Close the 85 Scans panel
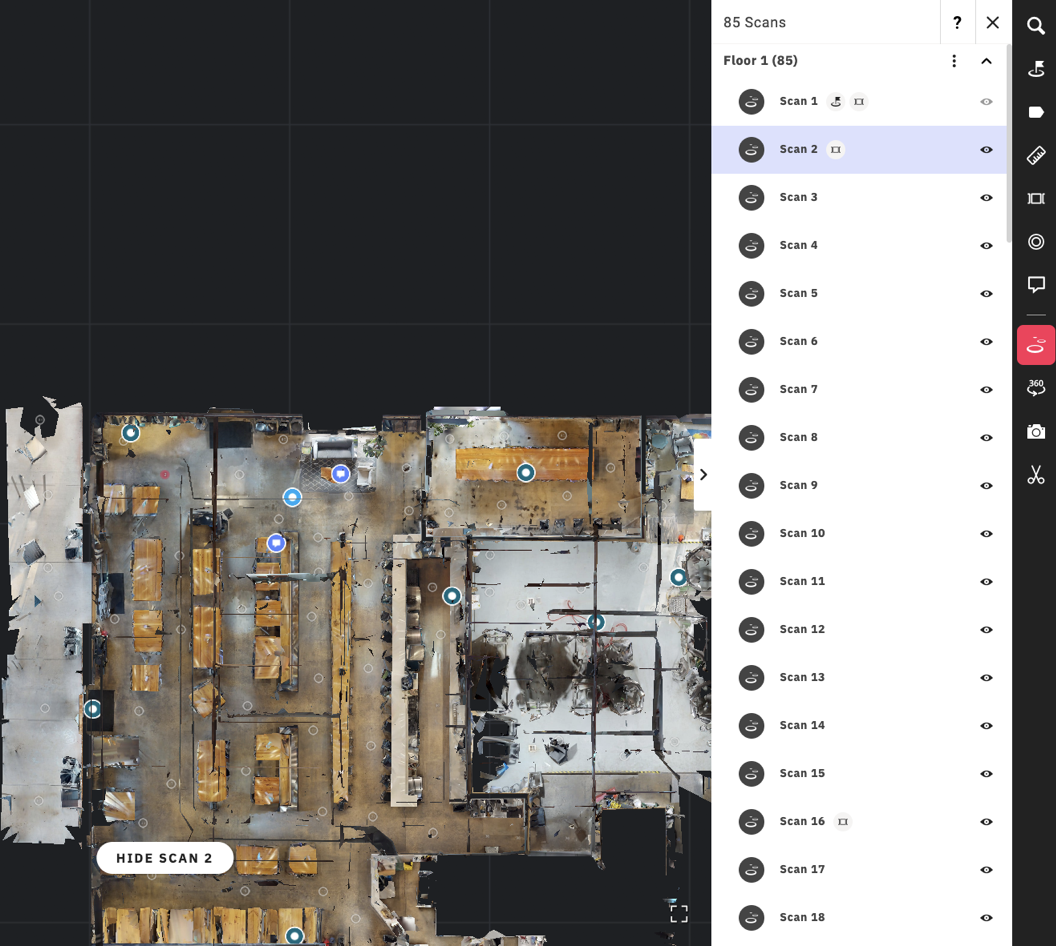This screenshot has height=946, width=1056. 992,22
